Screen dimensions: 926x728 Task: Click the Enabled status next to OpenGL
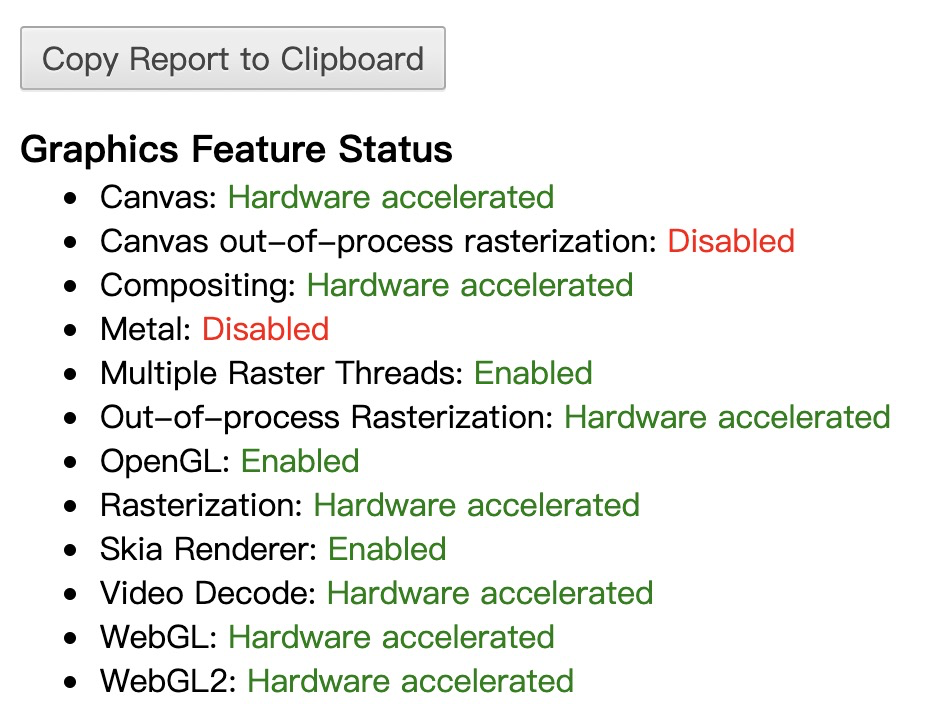pos(300,461)
